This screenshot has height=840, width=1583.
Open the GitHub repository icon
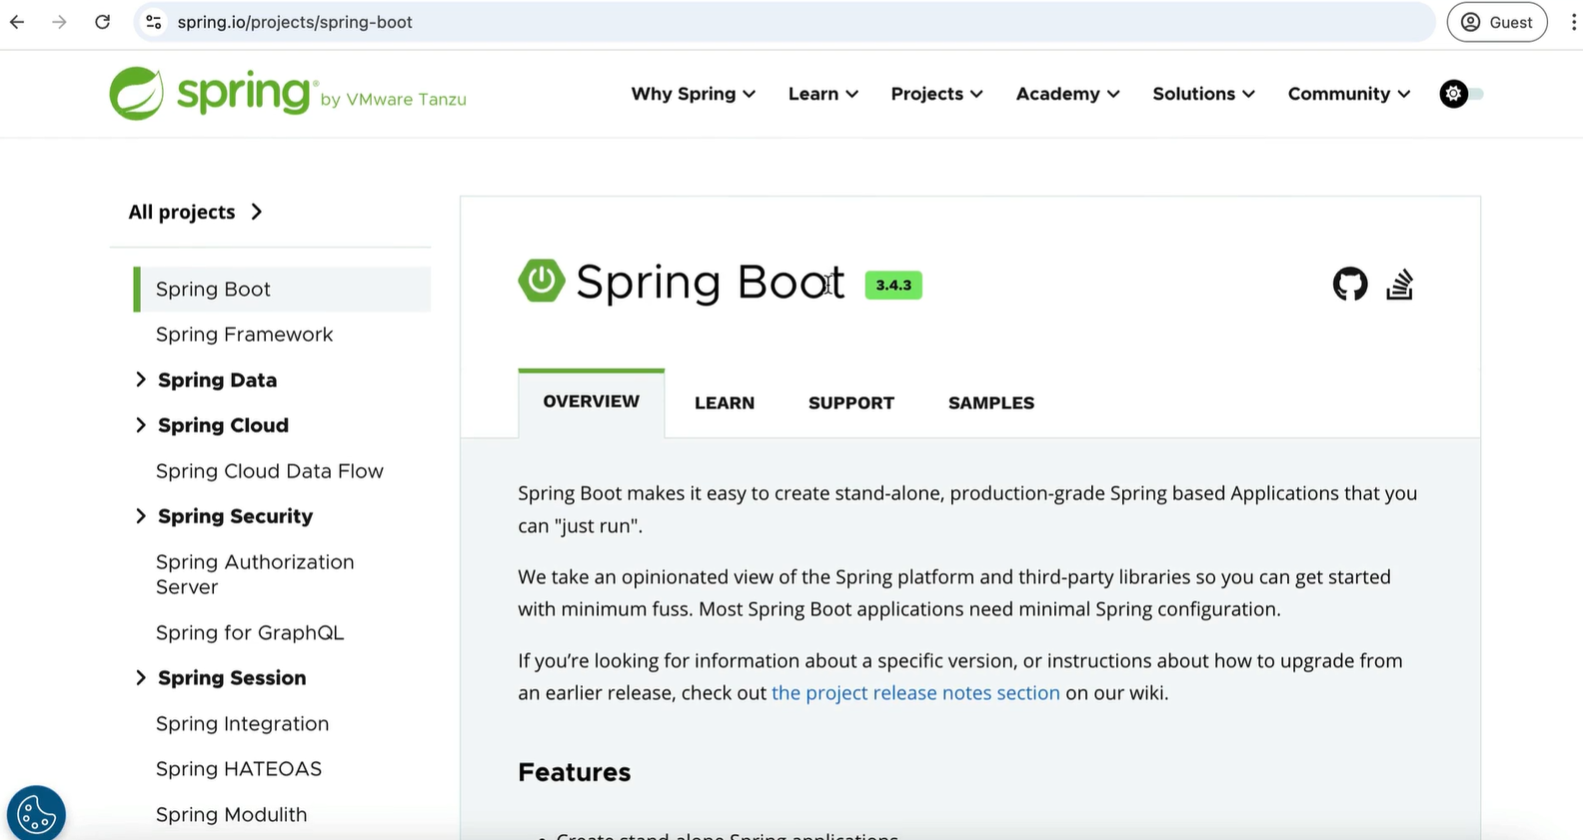click(1349, 284)
